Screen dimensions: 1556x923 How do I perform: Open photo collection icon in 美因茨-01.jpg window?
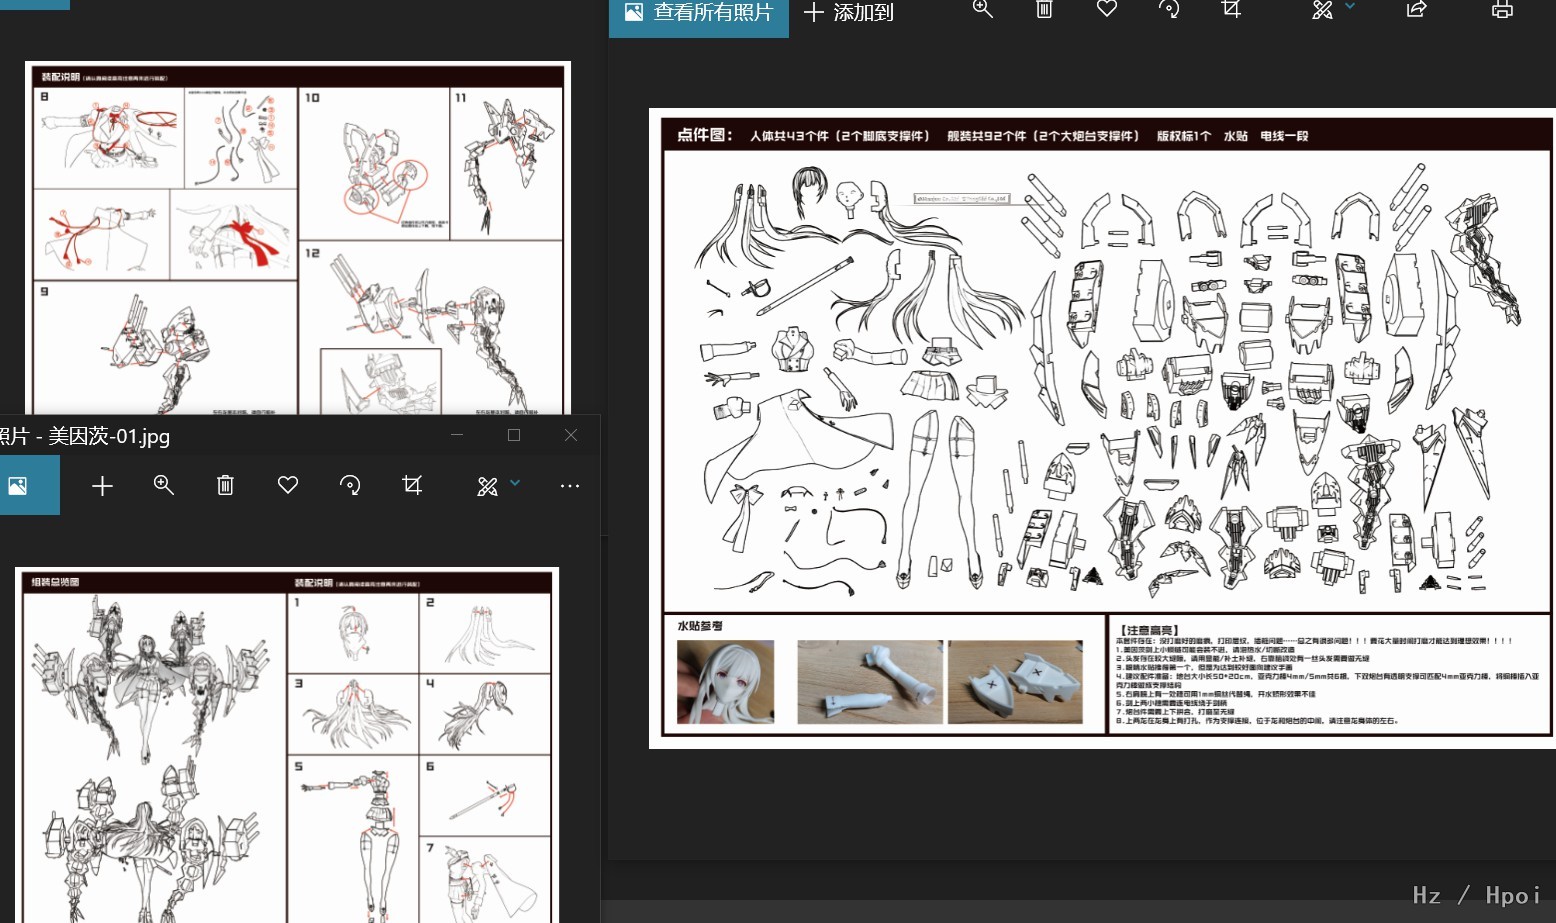(x=18, y=486)
